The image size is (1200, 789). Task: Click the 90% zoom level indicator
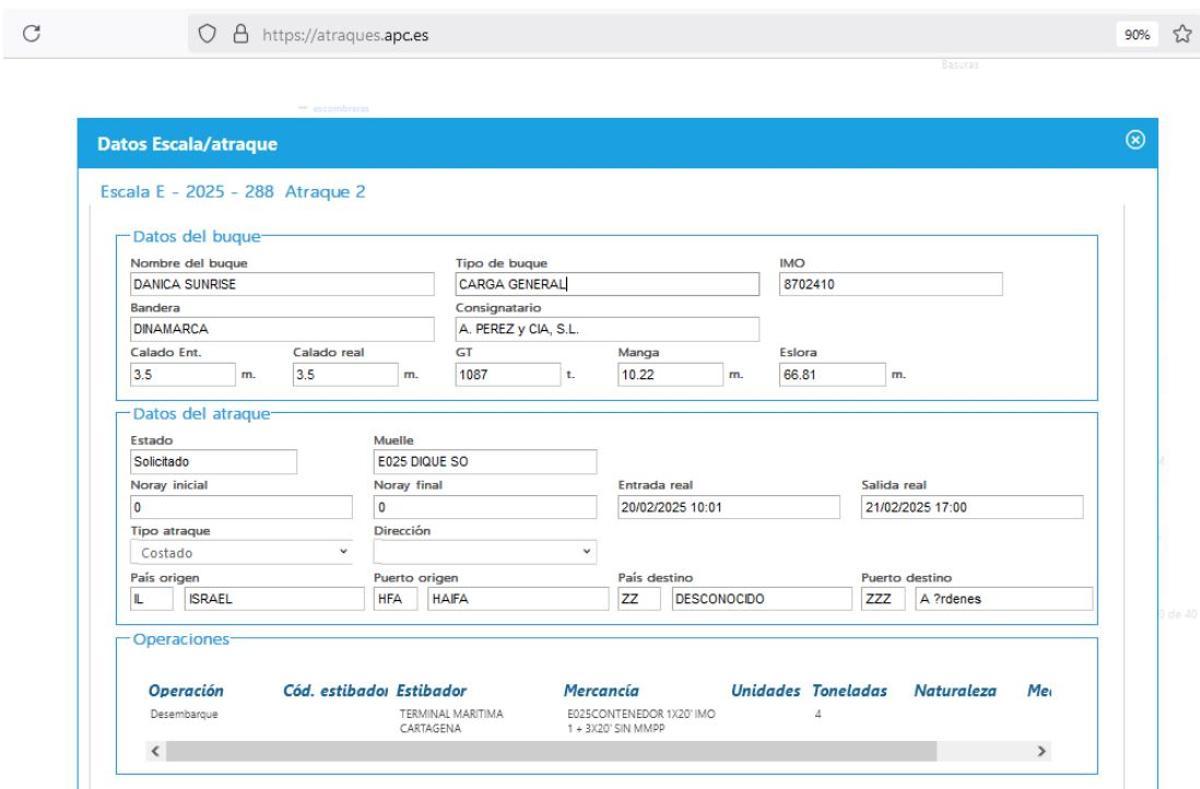pos(1139,34)
